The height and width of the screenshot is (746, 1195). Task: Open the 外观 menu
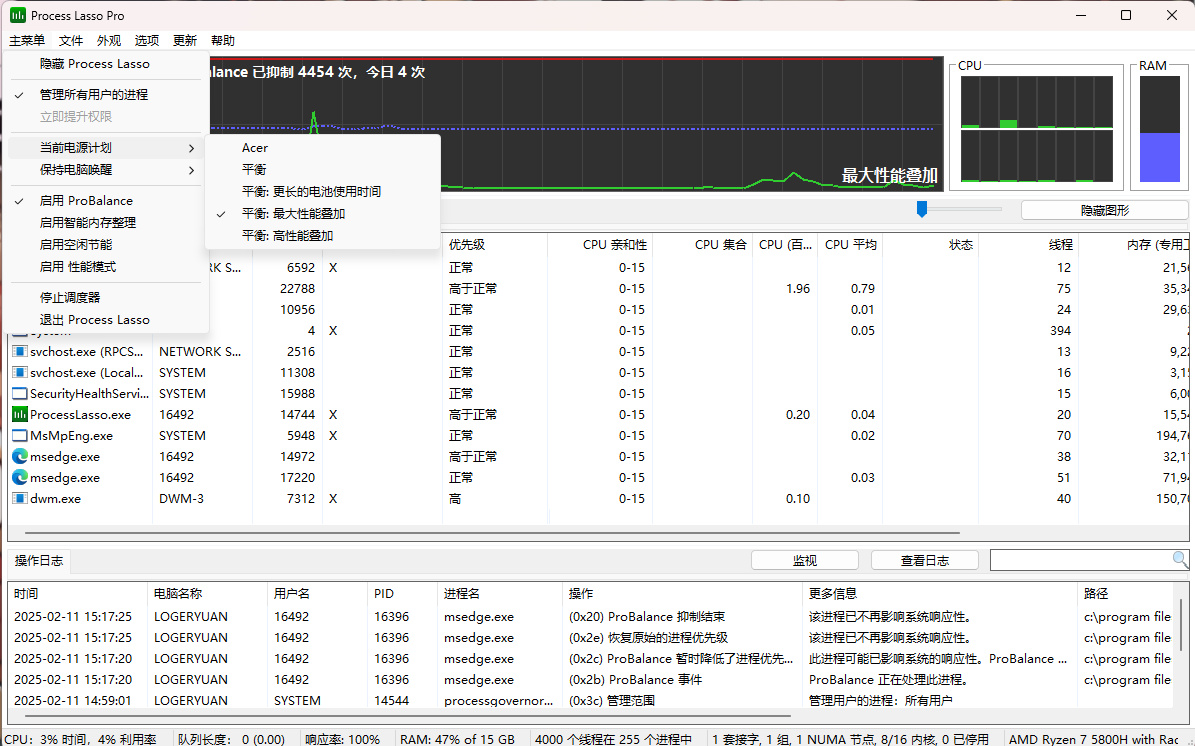(x=109, y=40)
